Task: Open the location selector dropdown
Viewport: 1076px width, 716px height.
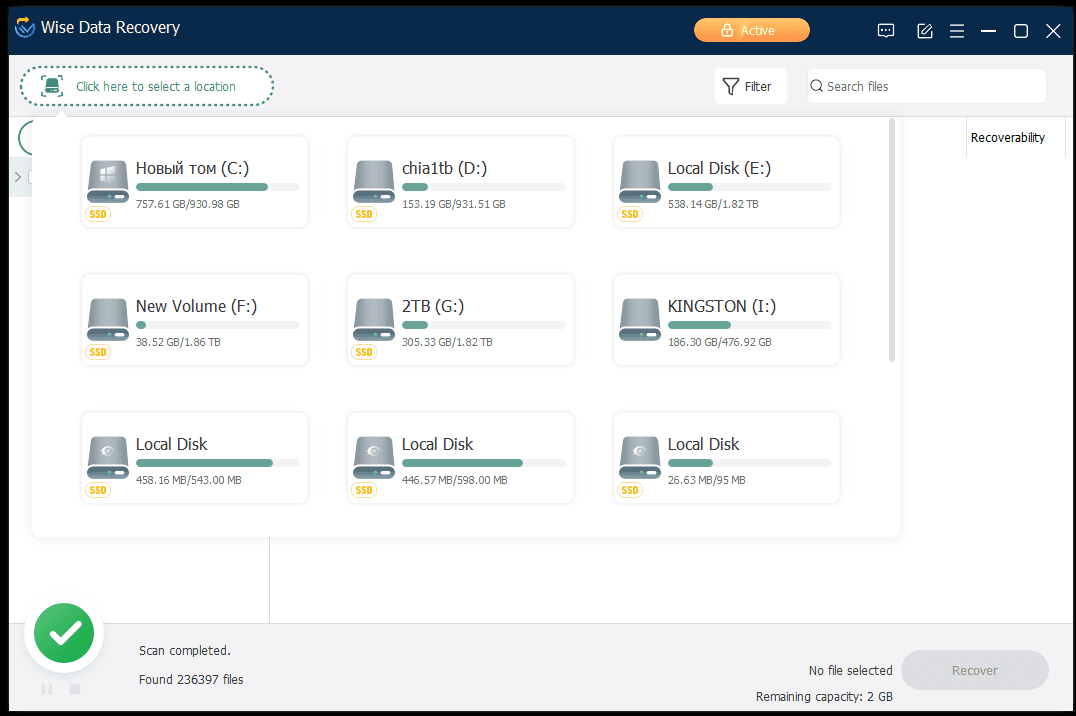Action: click(147, 86)
